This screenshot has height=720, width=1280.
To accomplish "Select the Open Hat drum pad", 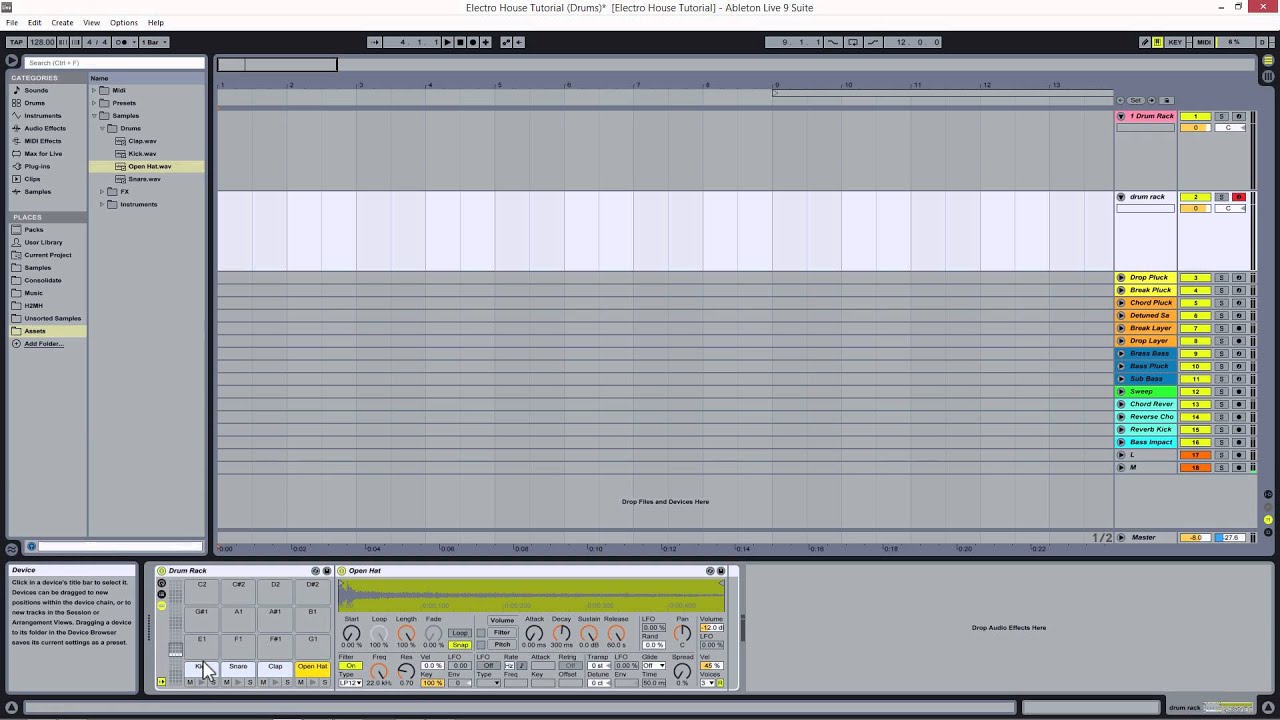I will point(312,667).
